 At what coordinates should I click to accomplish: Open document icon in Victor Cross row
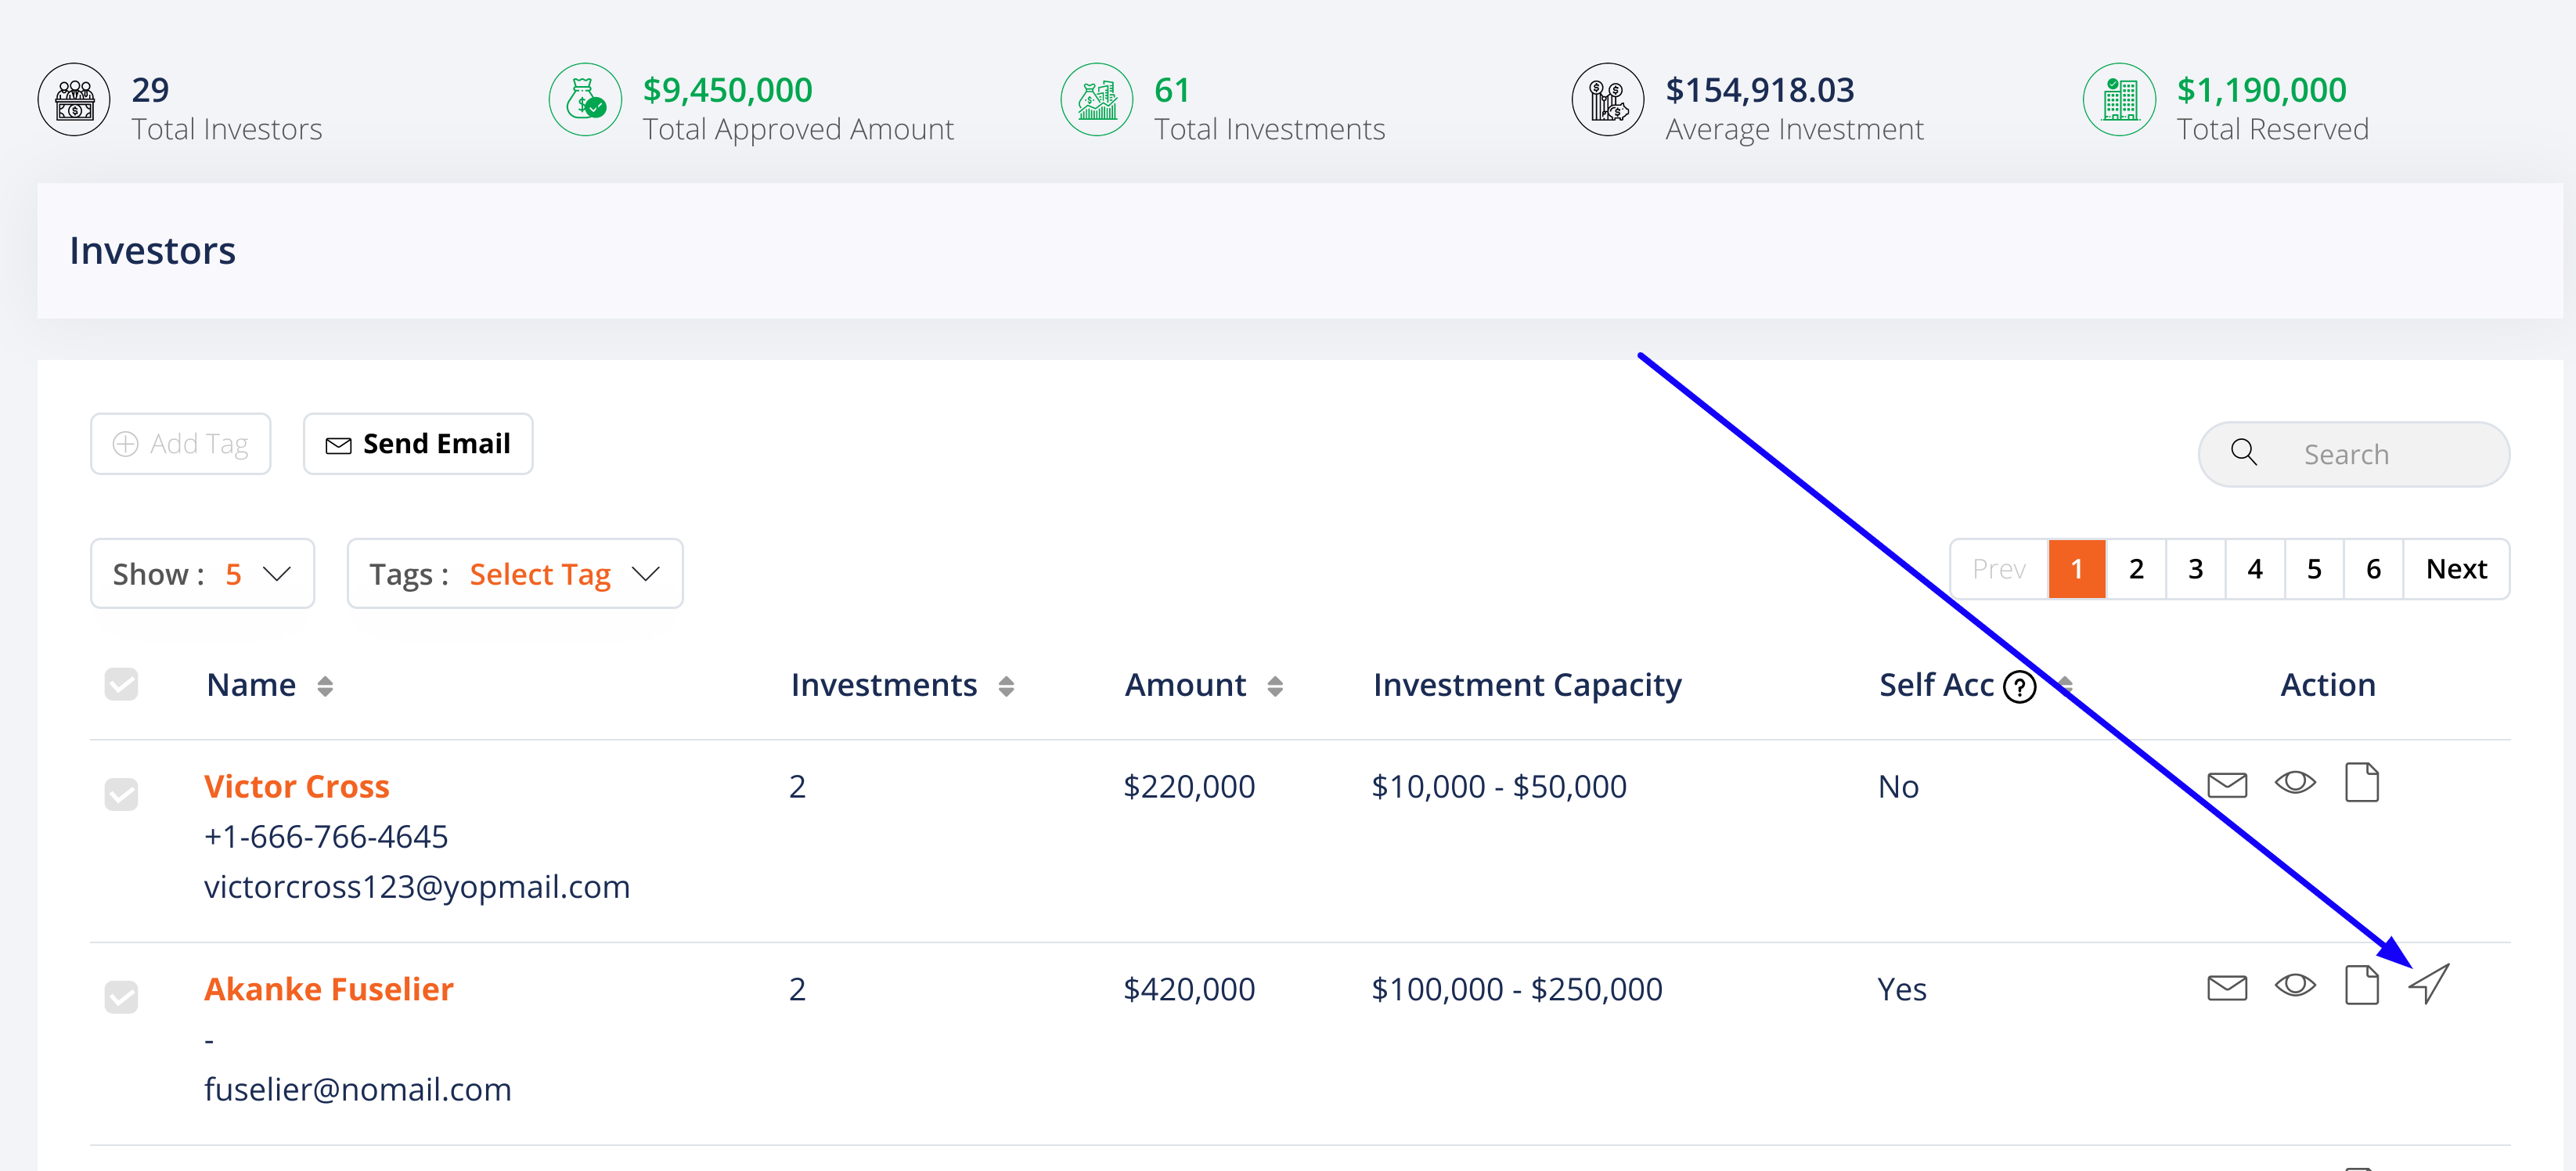[2361, 782]
